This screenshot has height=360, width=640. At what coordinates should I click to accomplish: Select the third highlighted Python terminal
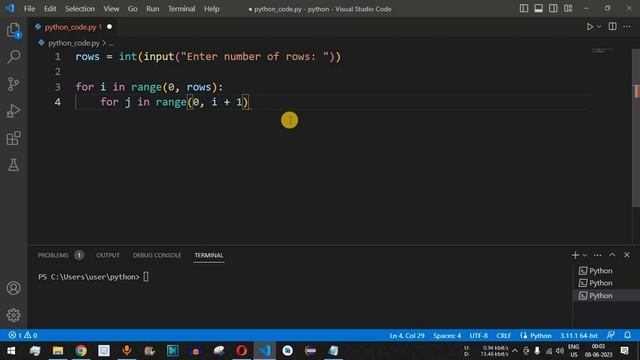tap(607, 296)
